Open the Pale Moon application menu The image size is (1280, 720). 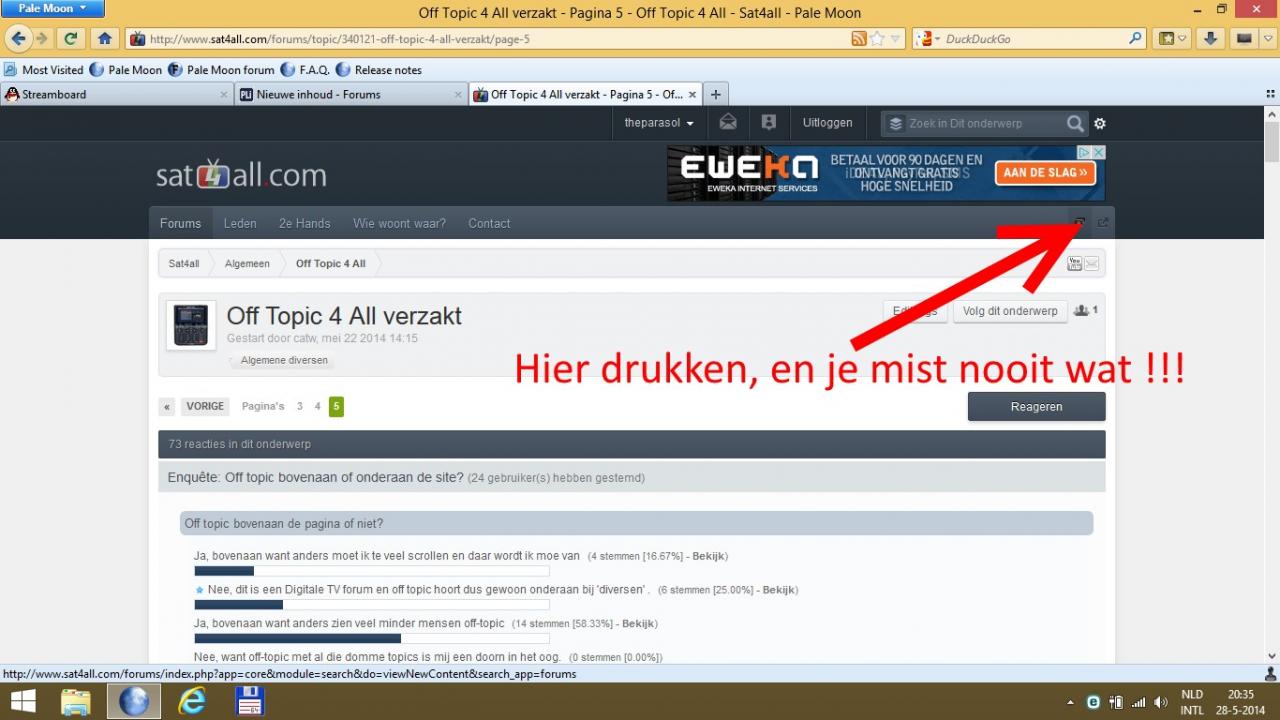54,9
